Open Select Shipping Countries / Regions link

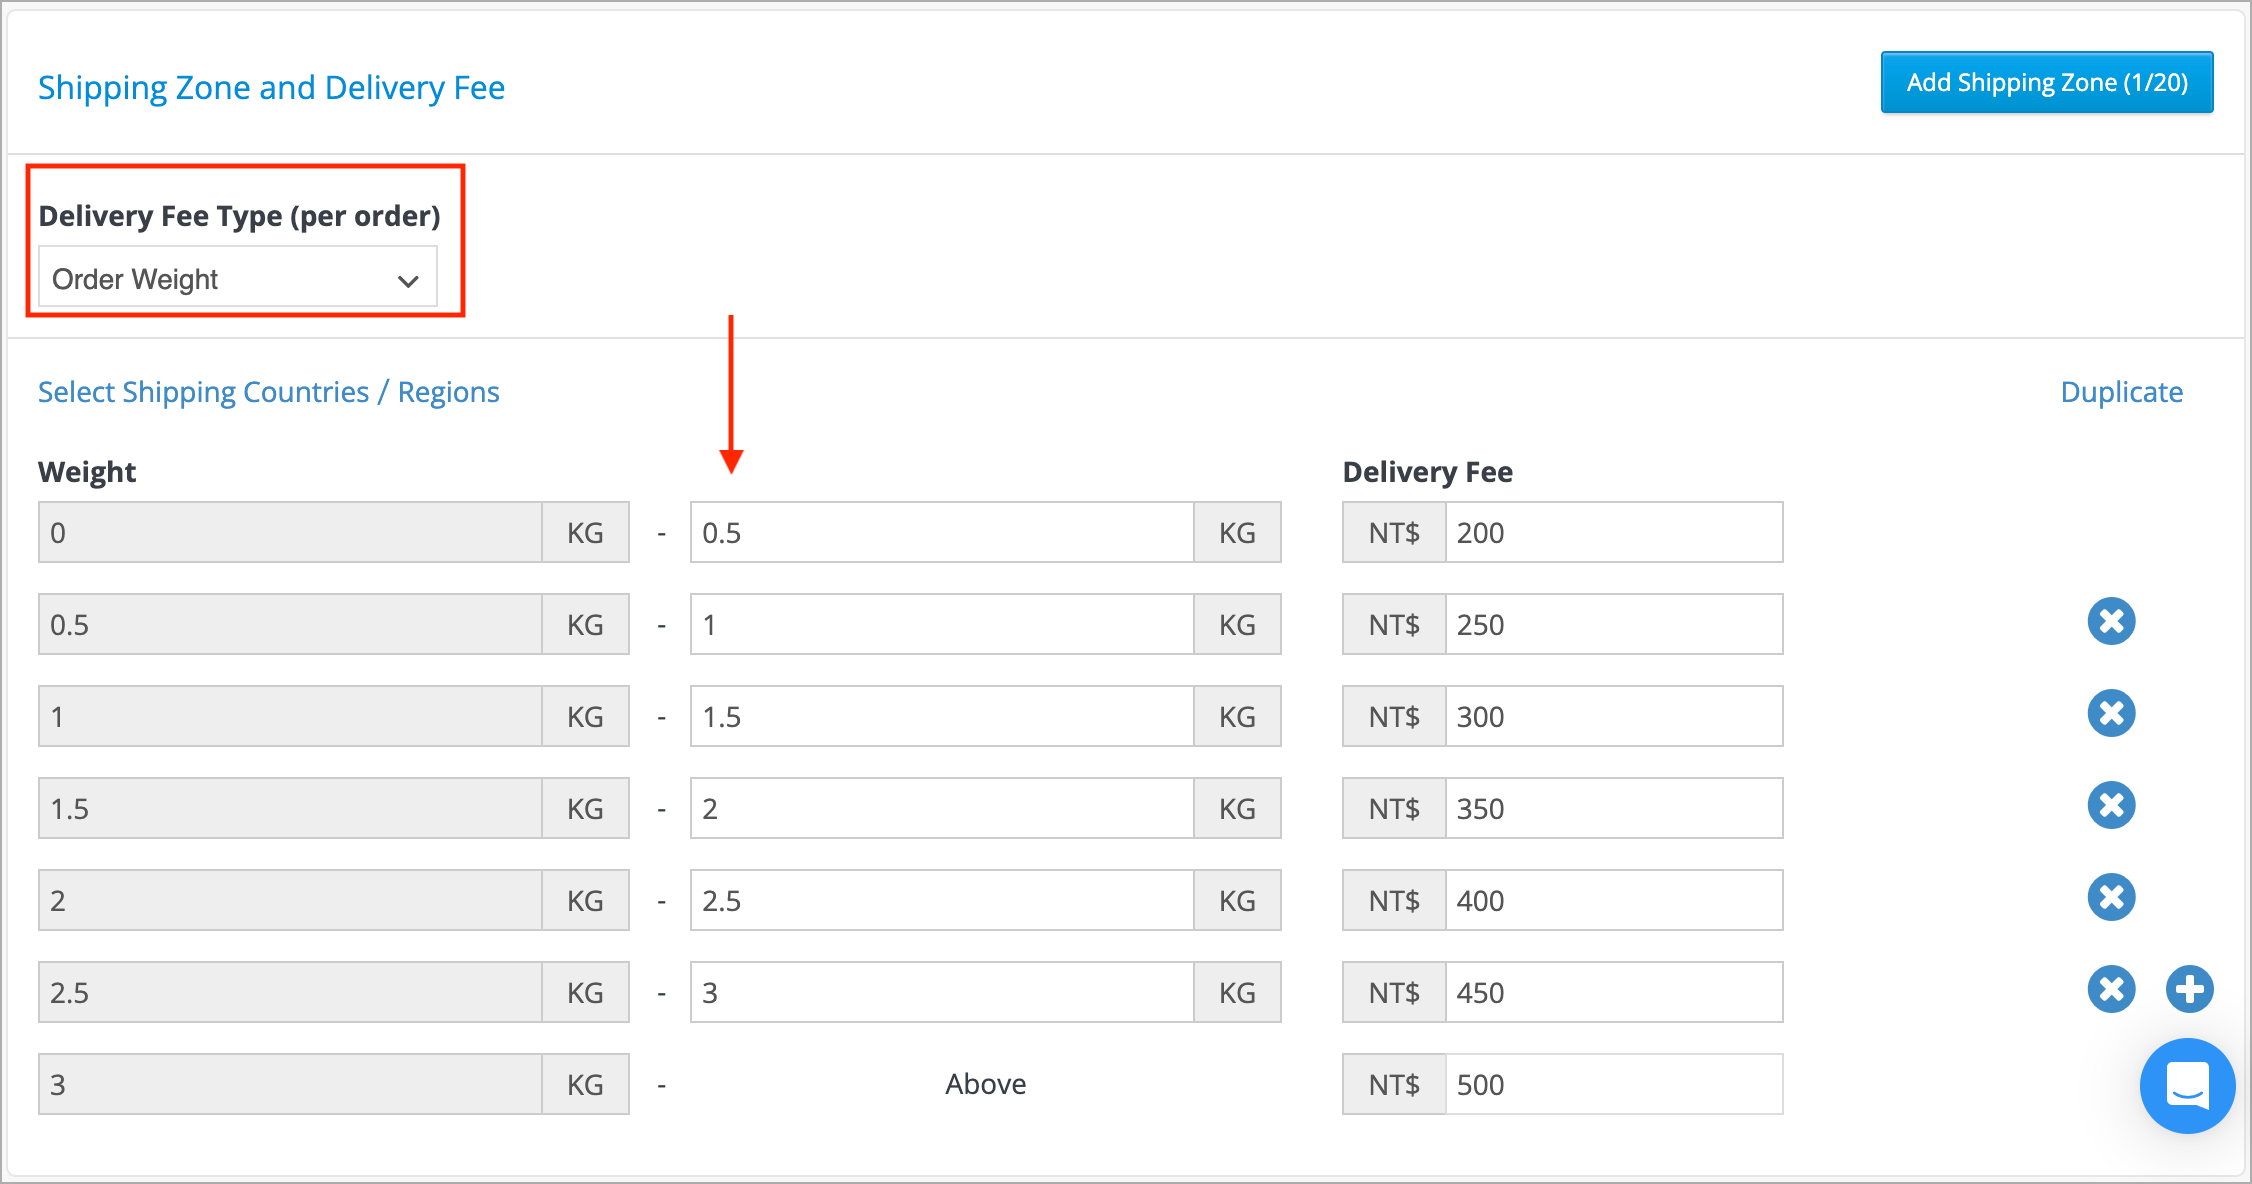pyautogui.click(x=268, y=392)
